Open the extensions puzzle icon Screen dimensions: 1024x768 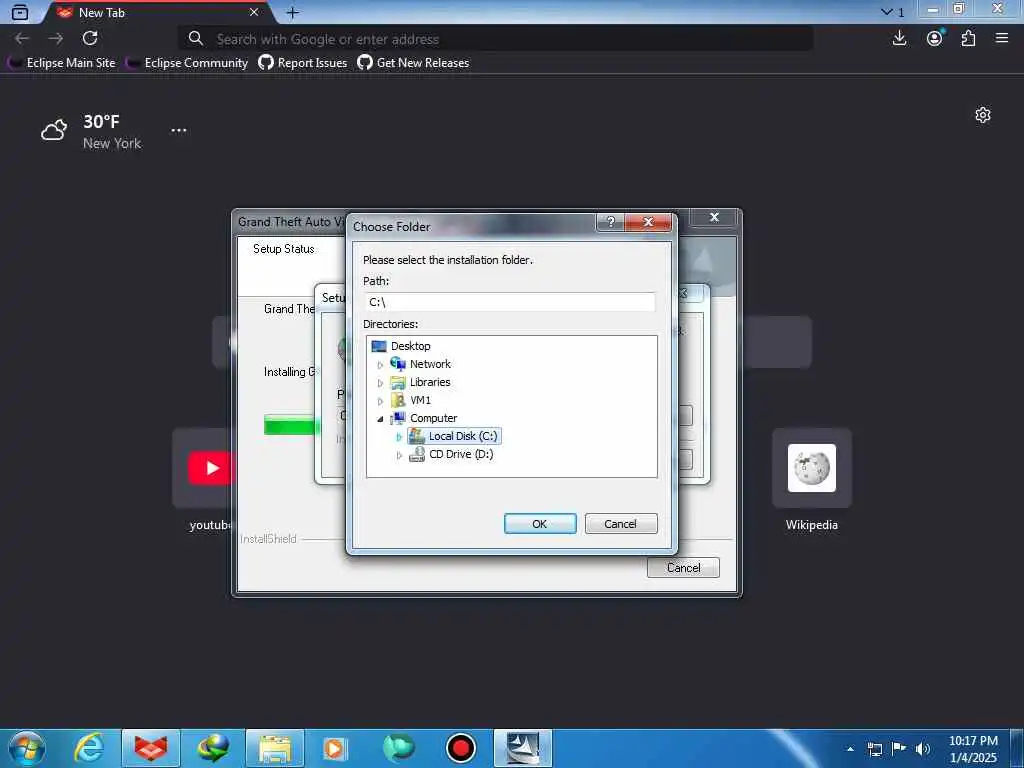[x=968, y=39]
